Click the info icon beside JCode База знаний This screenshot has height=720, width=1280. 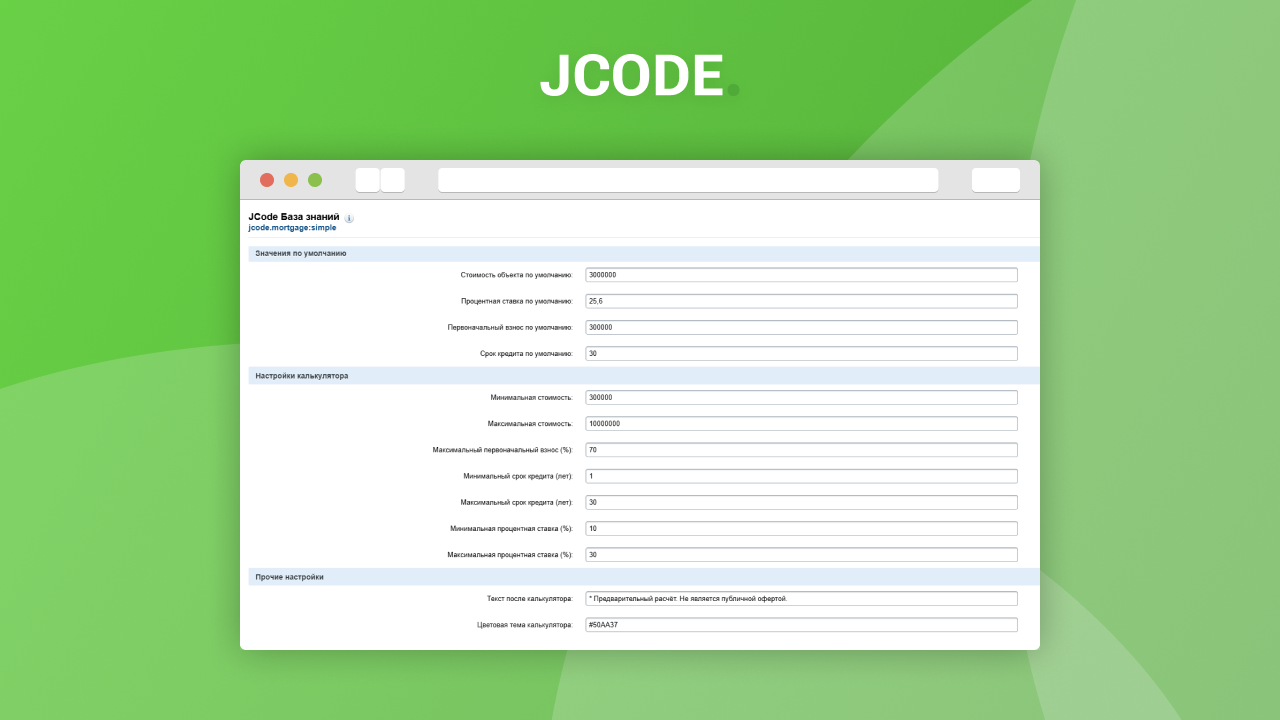349,218
